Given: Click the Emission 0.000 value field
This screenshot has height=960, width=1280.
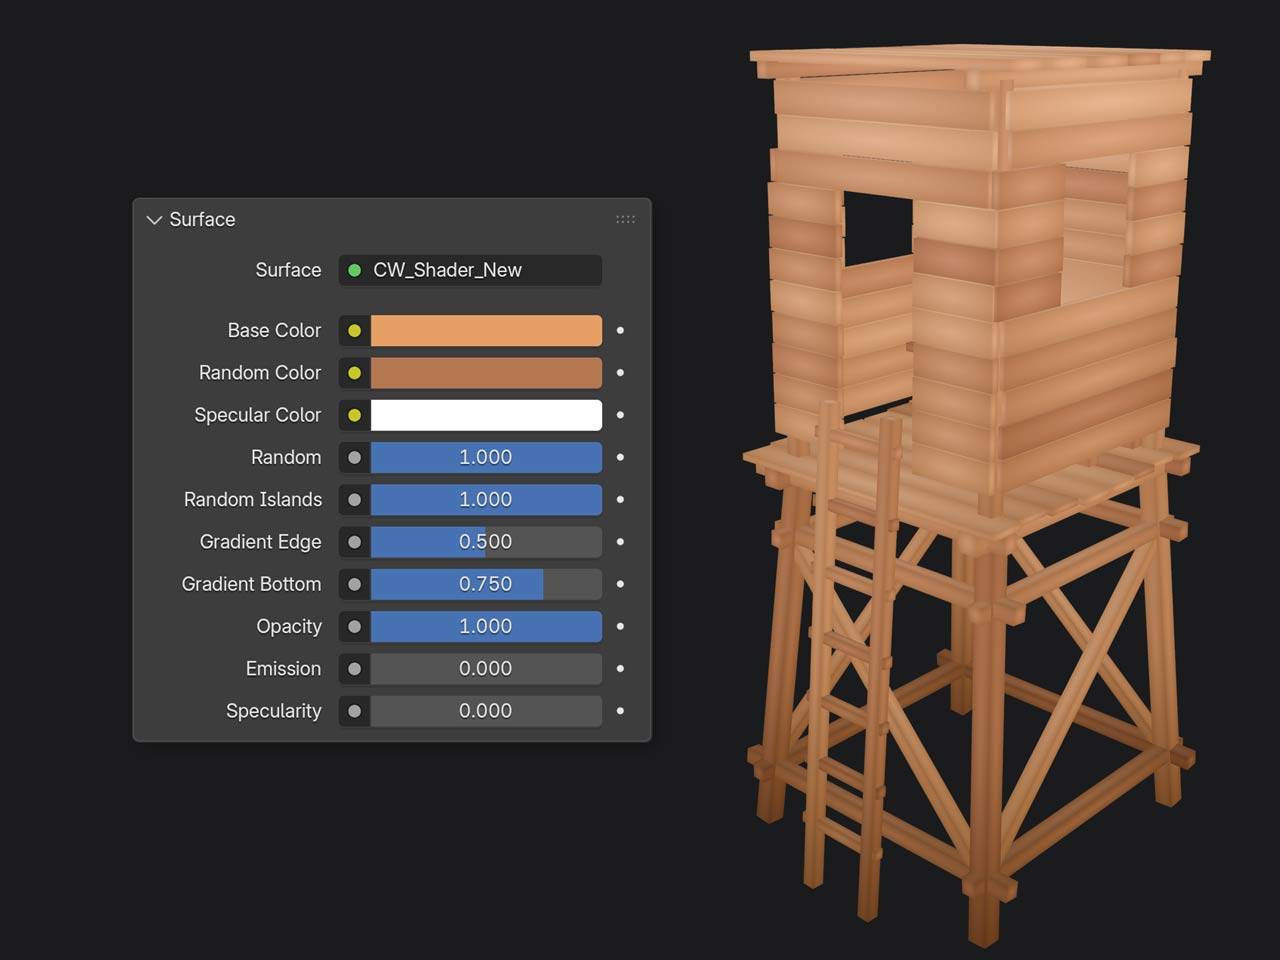Looking at the screenshot, I should (x=486, y=669).
